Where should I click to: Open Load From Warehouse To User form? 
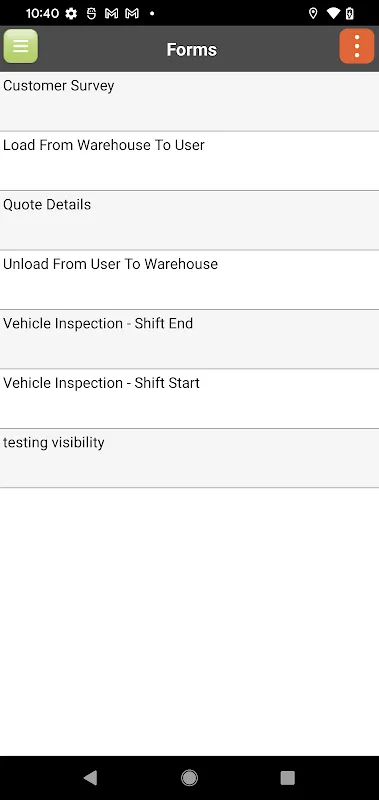(x=189, y=161)
